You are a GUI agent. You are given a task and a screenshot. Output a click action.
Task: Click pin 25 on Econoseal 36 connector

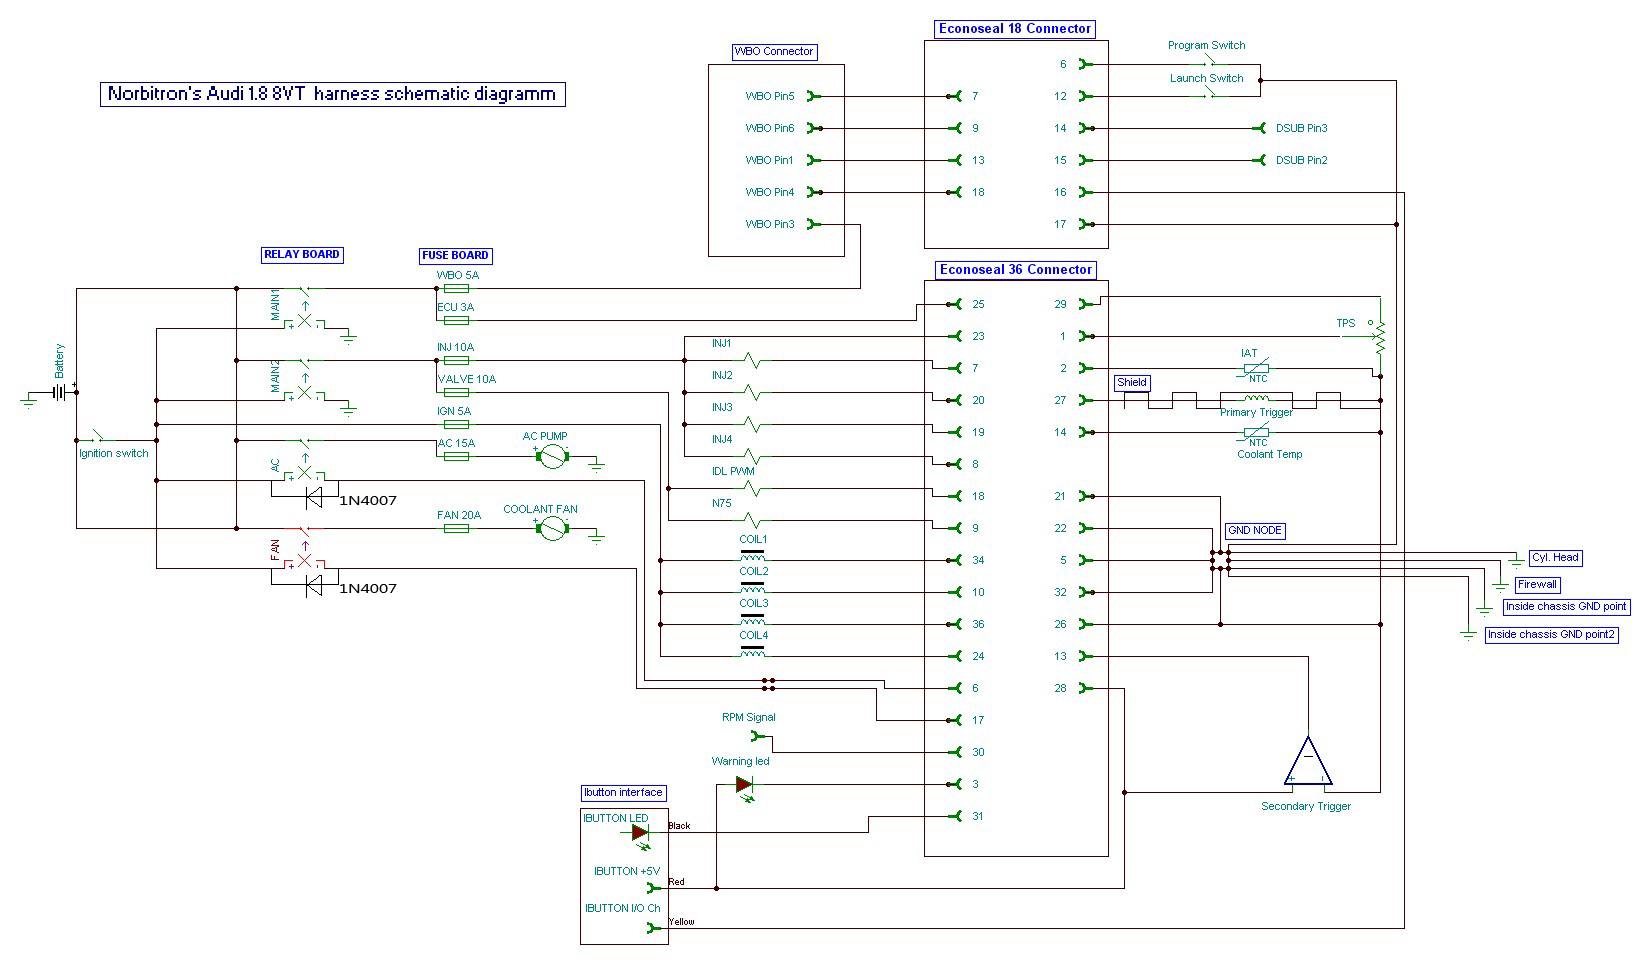tap(978, 304)
